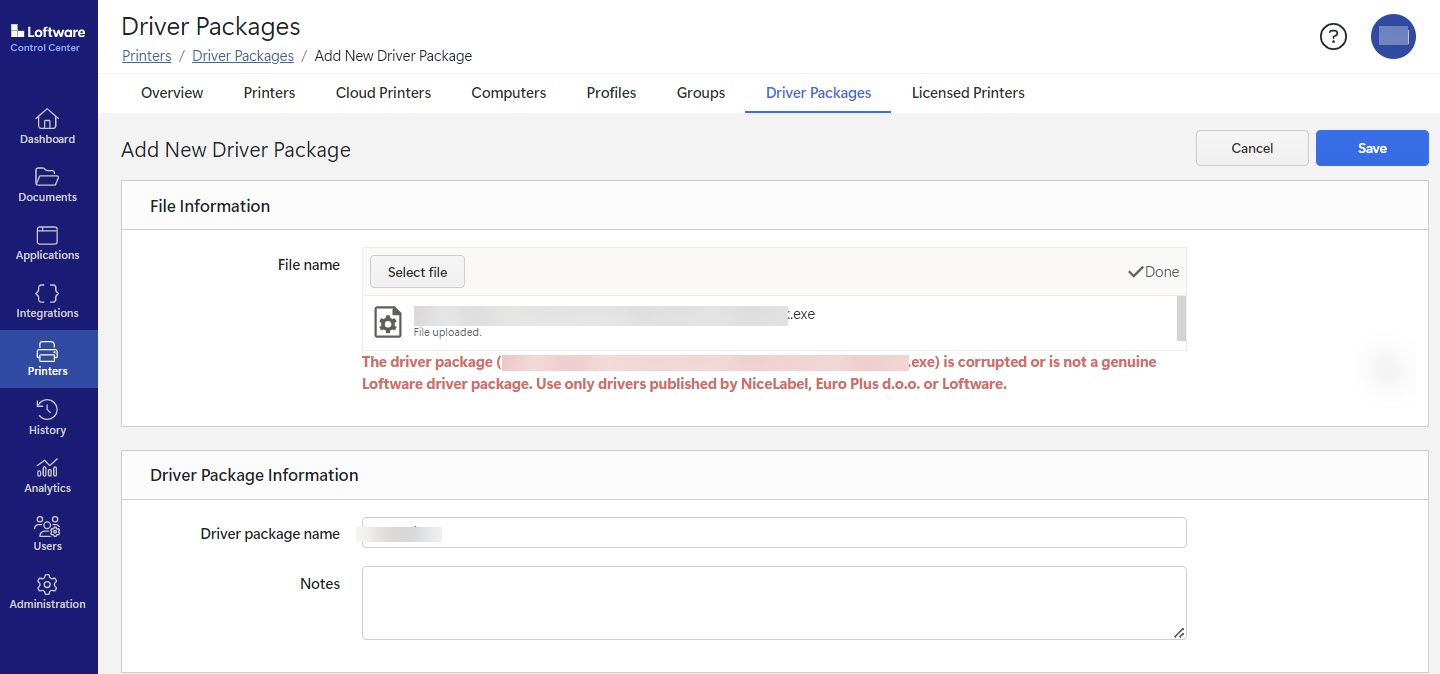Image resolution: width=1440 pixels, height=674 pixels.
Task: Open the help question mark icon
Action: [x=1333, y=37]
